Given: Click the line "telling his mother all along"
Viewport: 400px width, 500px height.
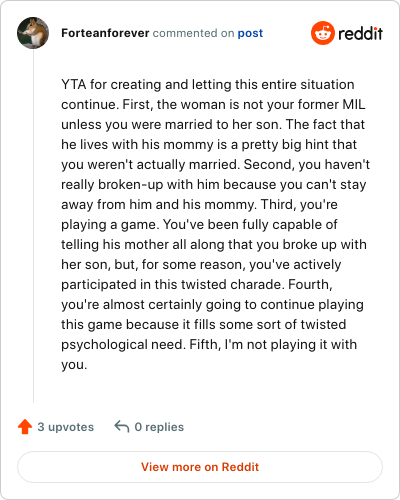Looking at the screenshot, I should 214,245.
